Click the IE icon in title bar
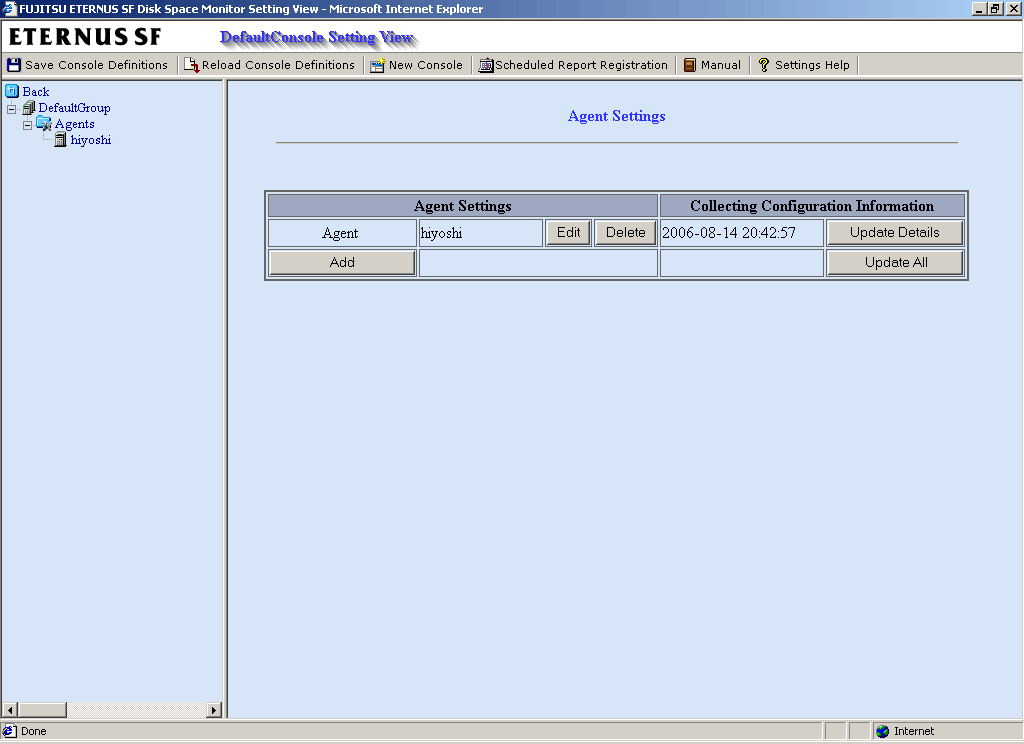 [8, 8]
